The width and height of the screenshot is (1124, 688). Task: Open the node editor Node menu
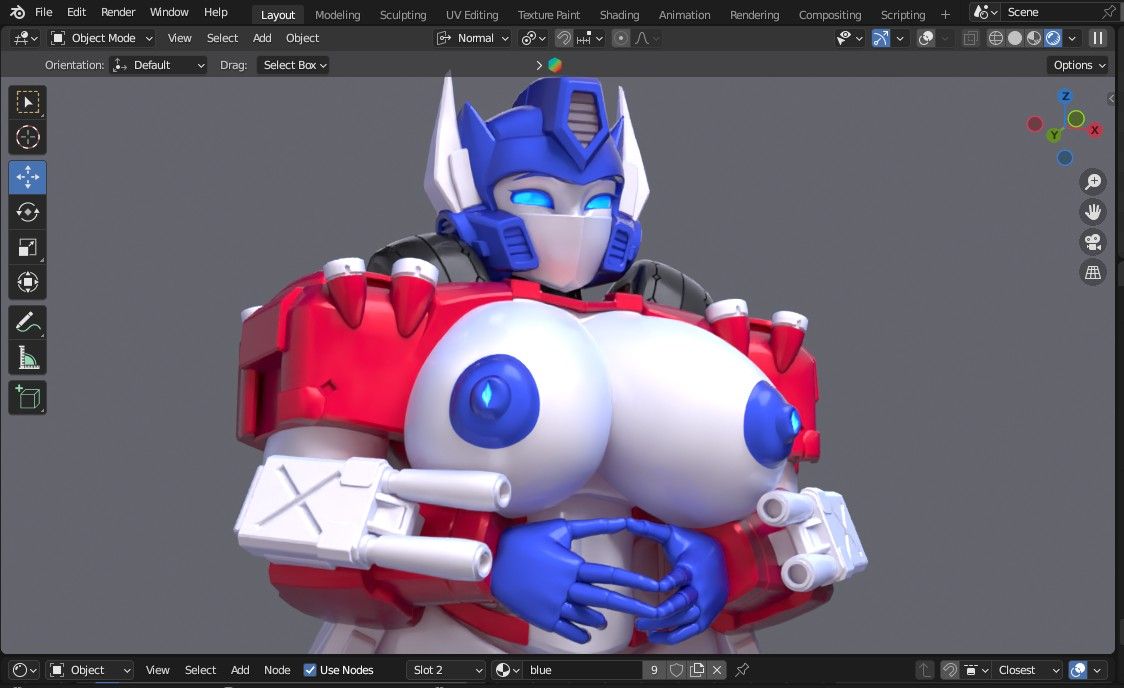point(277,670)
